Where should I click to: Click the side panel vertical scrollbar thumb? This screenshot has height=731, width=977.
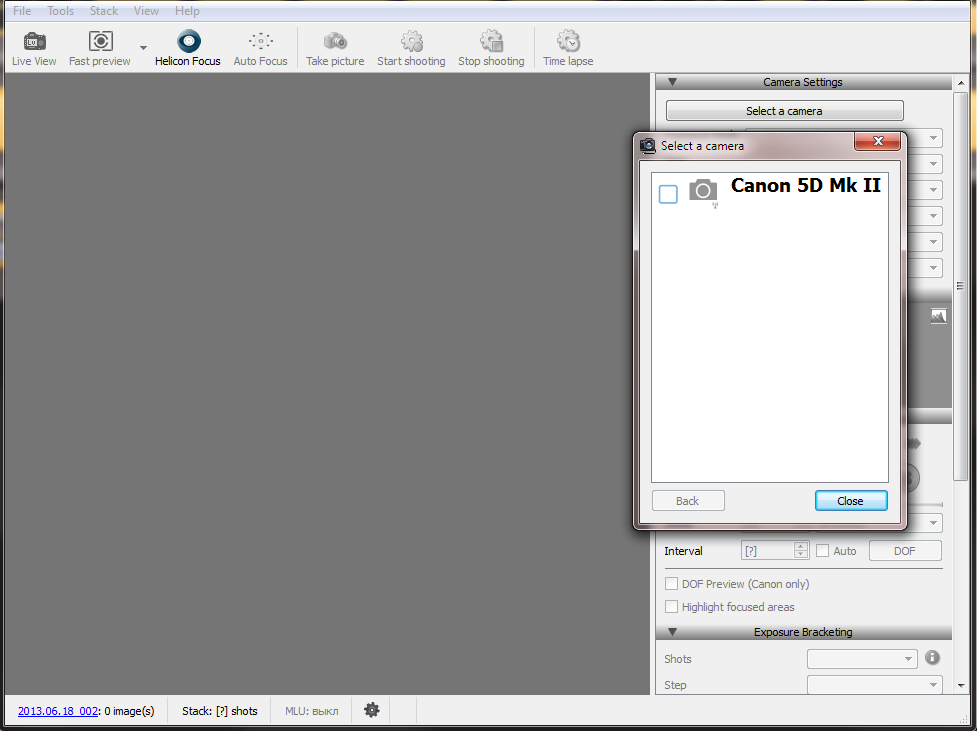pyautogui.click(x=960, y=285)
